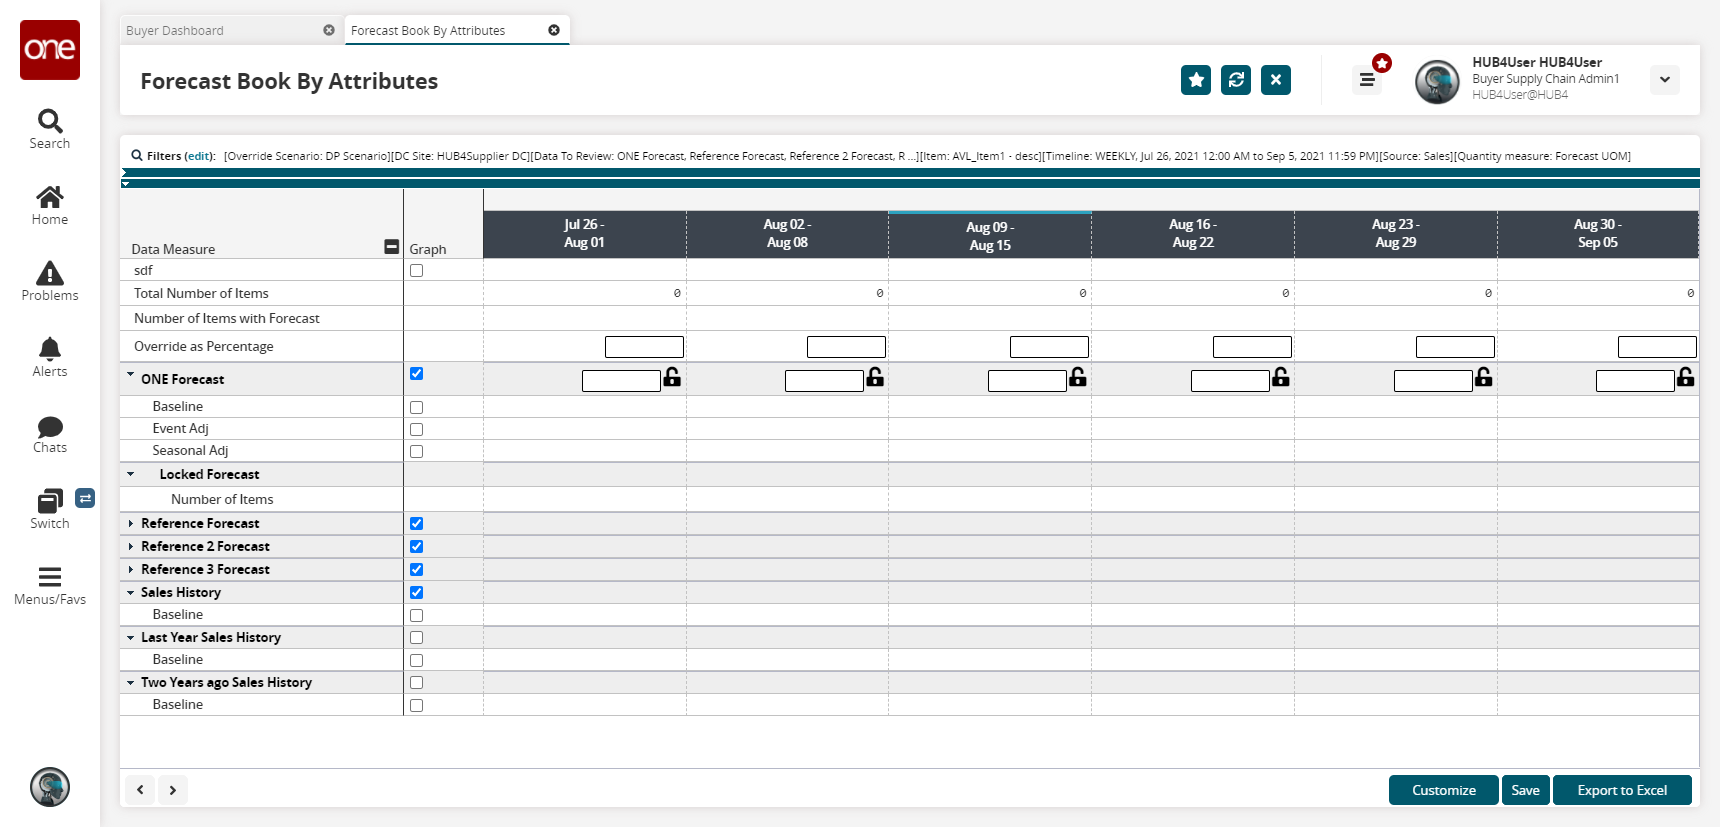Click the avatar at sidebar bottom
Screen dimensions: 1720x827
click(50, 787)
